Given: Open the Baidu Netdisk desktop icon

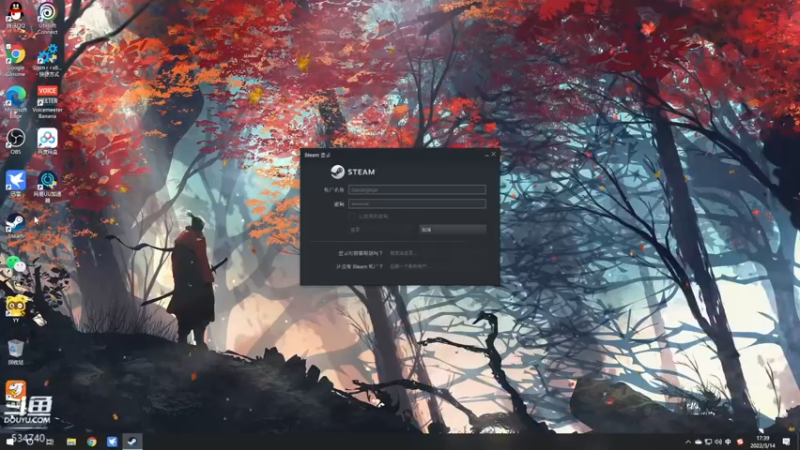Looking at the screenshot, I should pyautogui.click(x=47, y=141).
